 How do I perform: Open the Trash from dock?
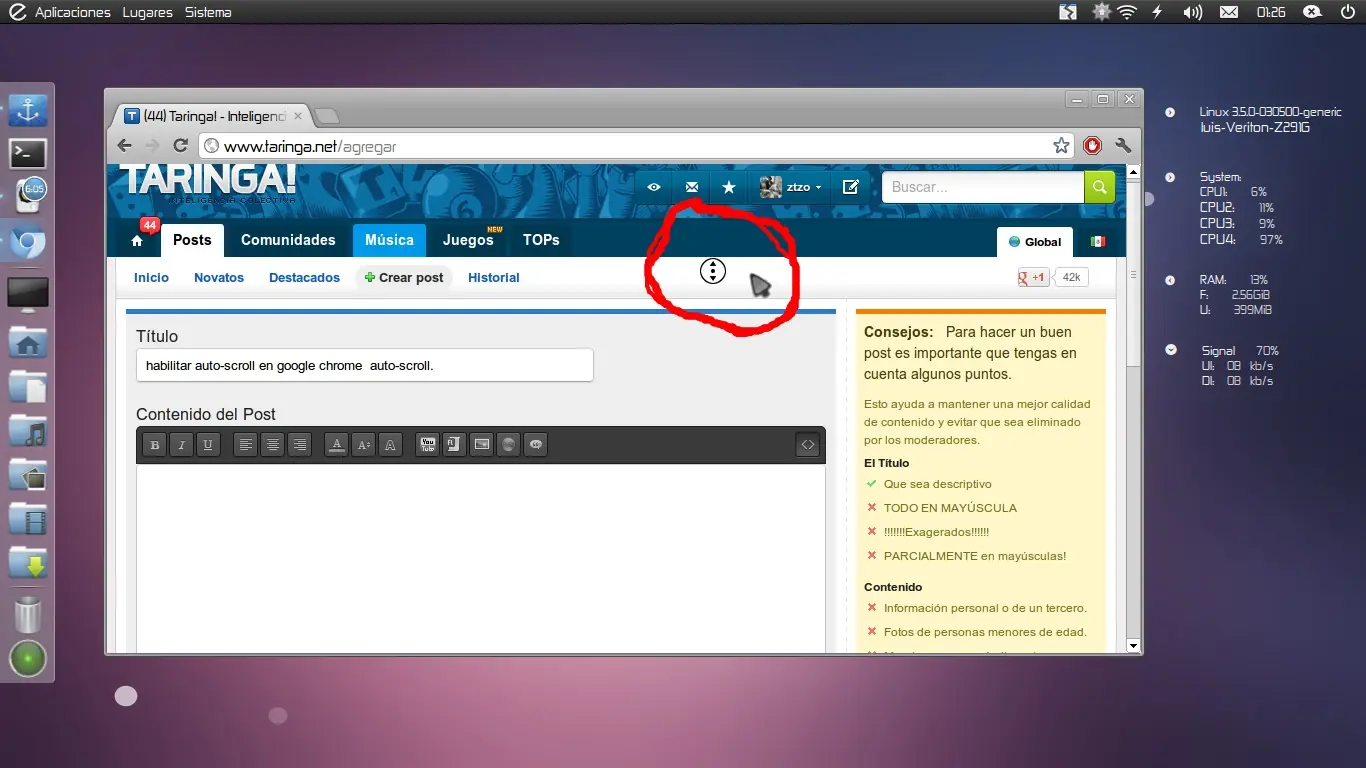(28, 613)
